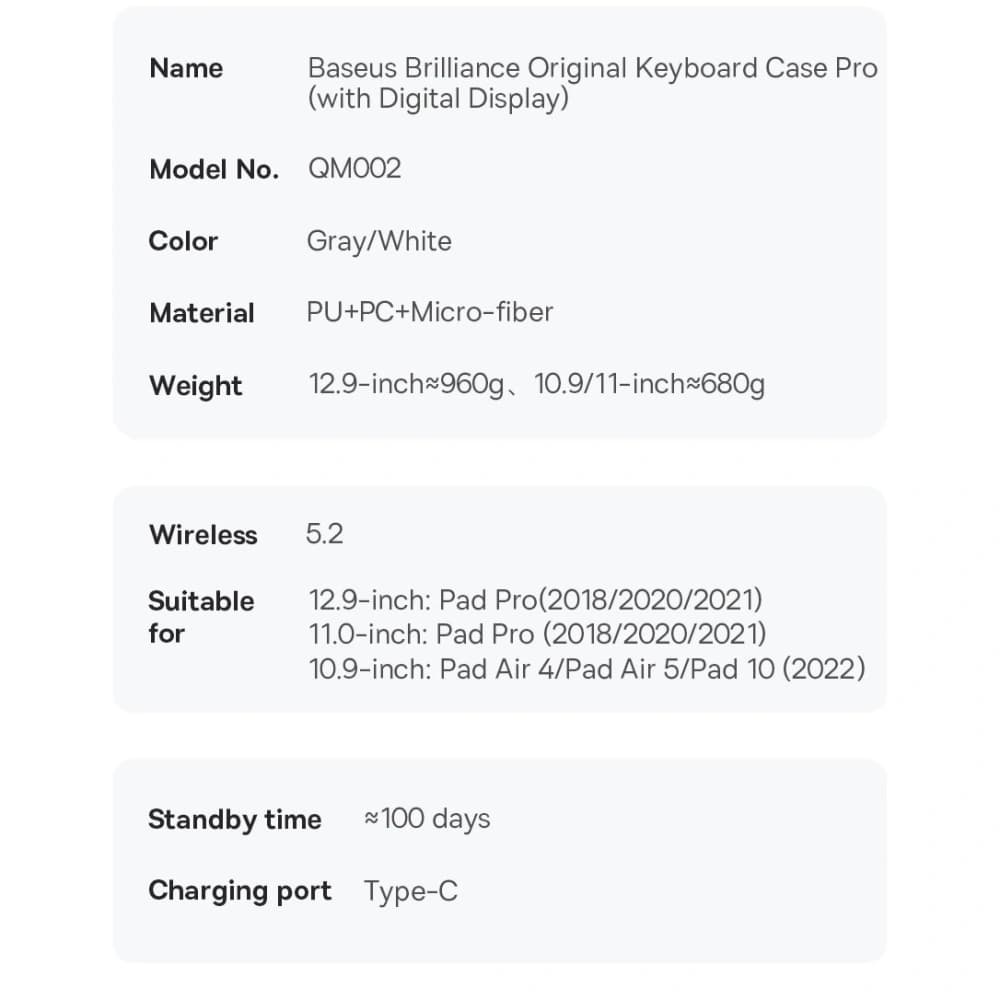Select the 12.9-inch Pad Pro compatibility line
Image resolution: width=1000 pixels, height=1000 pixels.
coord(536,600)
